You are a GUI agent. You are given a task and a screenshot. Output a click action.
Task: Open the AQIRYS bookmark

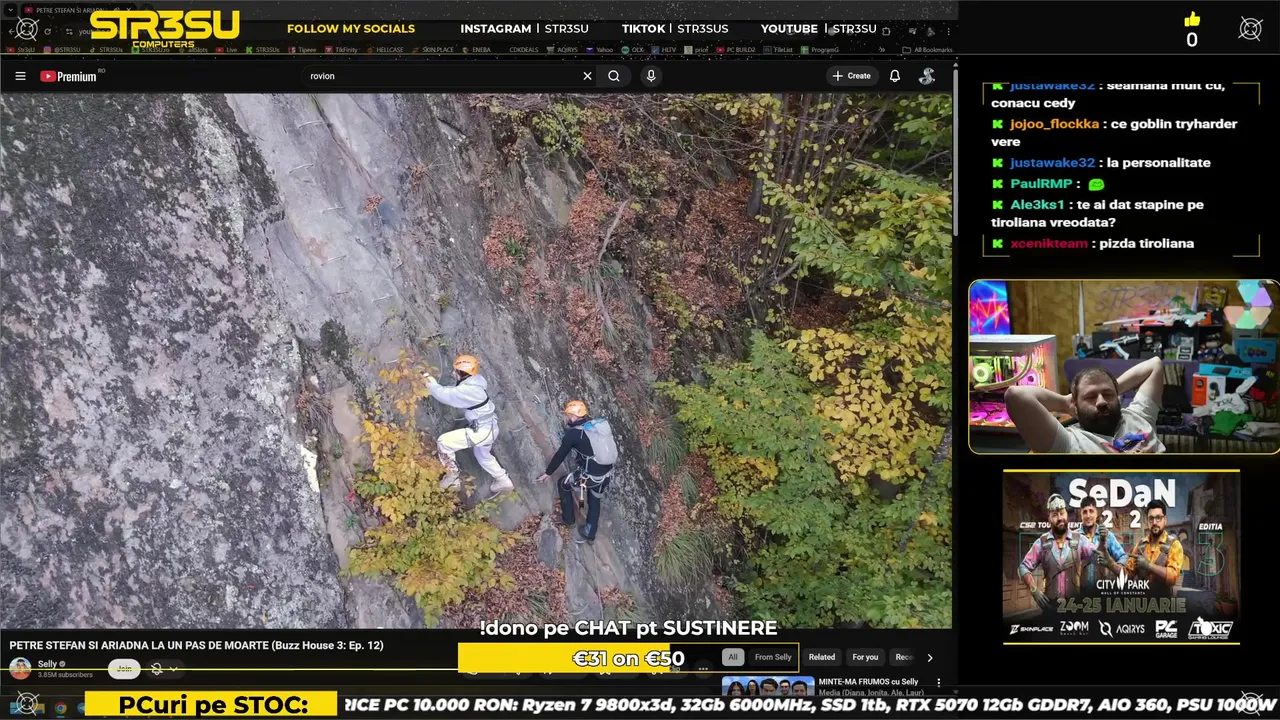[x=563, y=50]
